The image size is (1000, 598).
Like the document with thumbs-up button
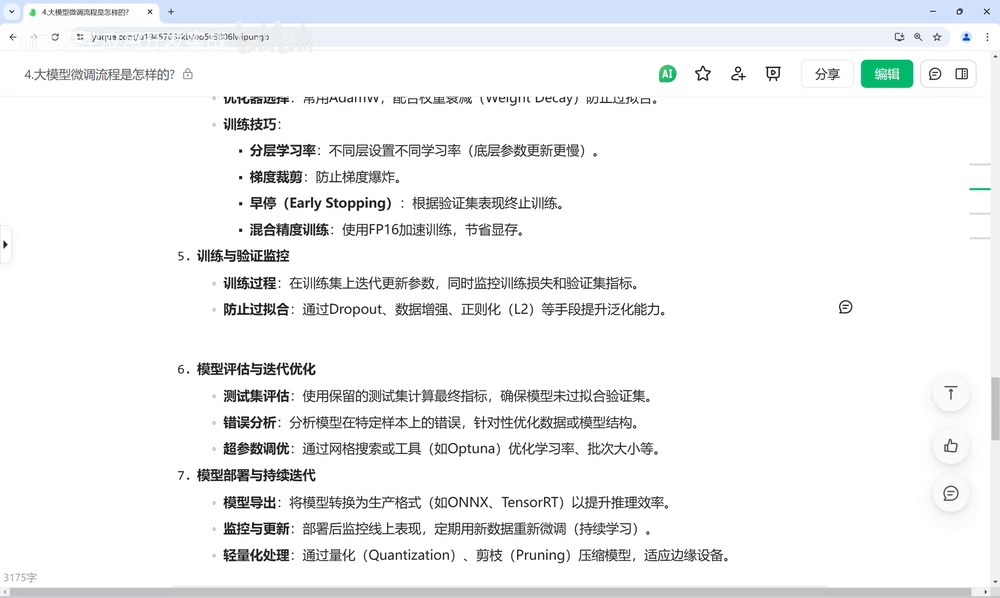coord(951,446)
